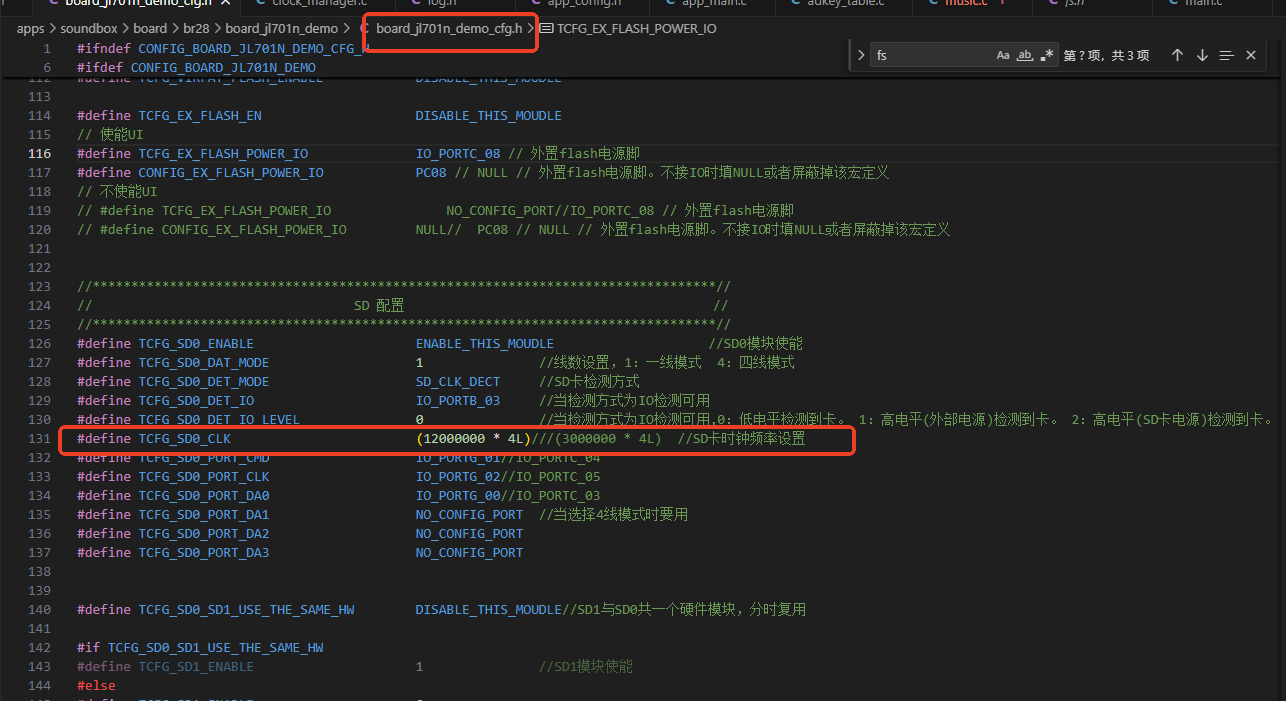
Task: Focus the find input containing 'fs'
Action: pyautogui.click(x=932, y=56)
